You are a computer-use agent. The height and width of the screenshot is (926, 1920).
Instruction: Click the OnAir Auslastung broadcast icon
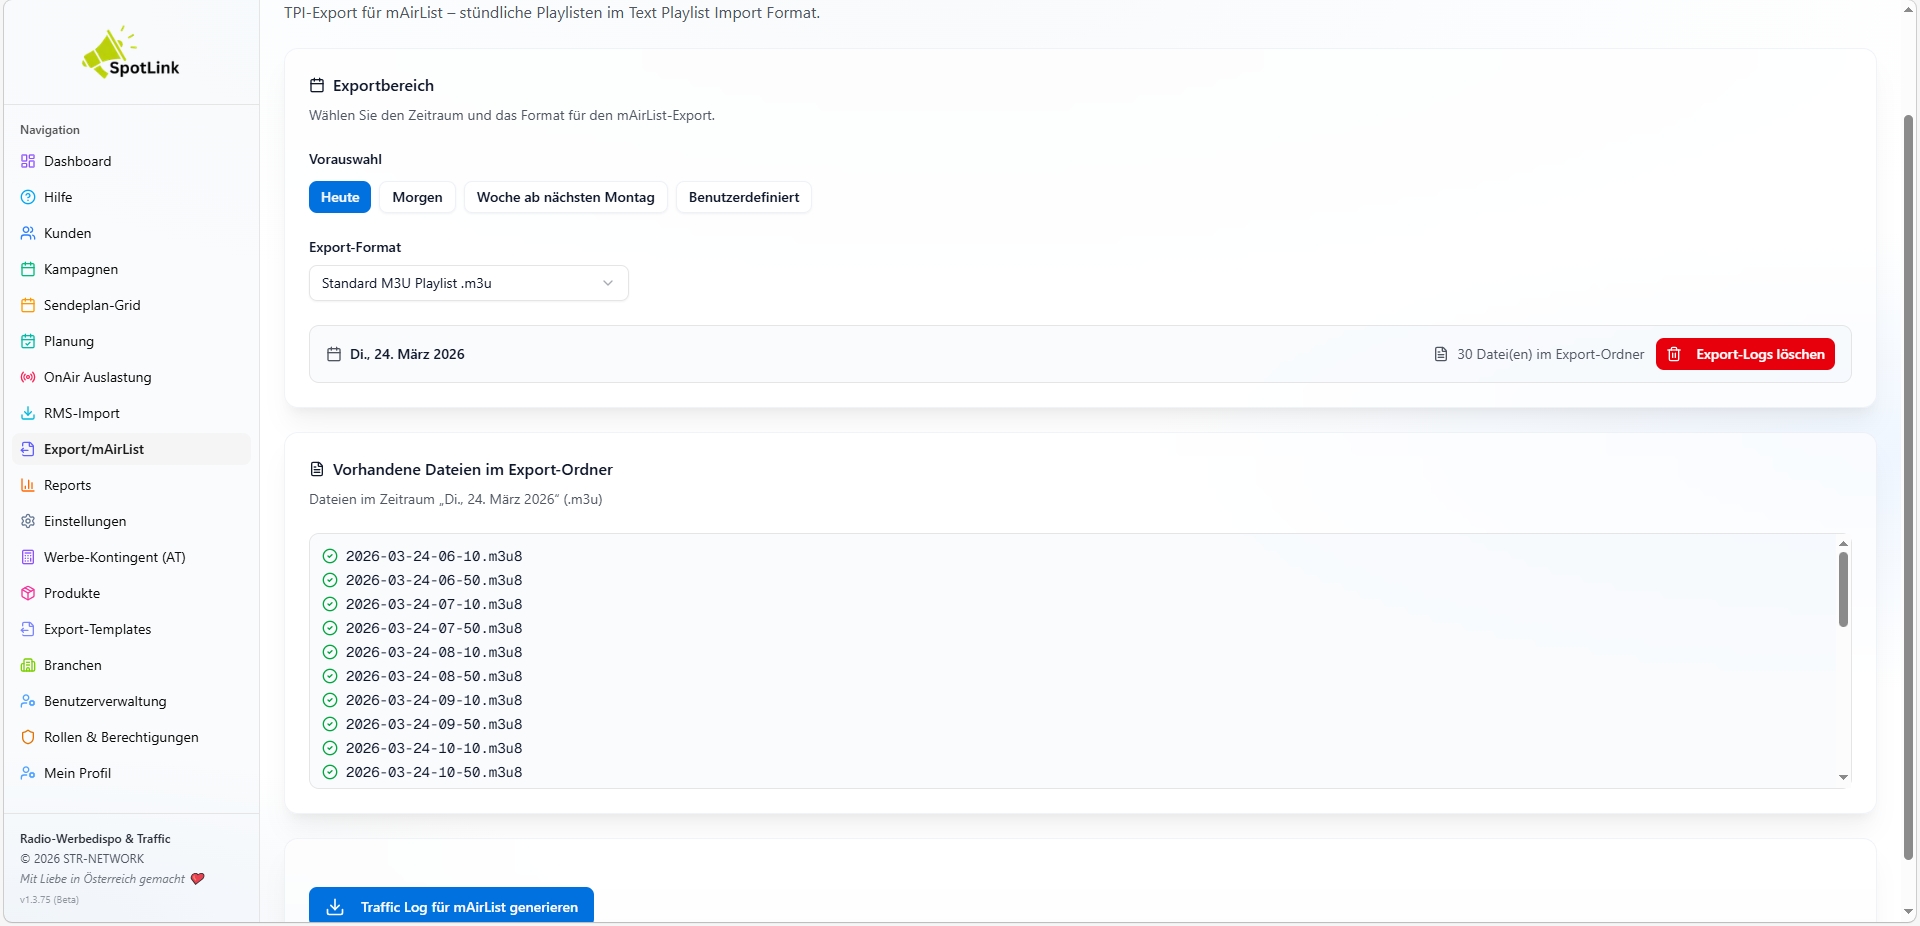(x=28, y=377)
